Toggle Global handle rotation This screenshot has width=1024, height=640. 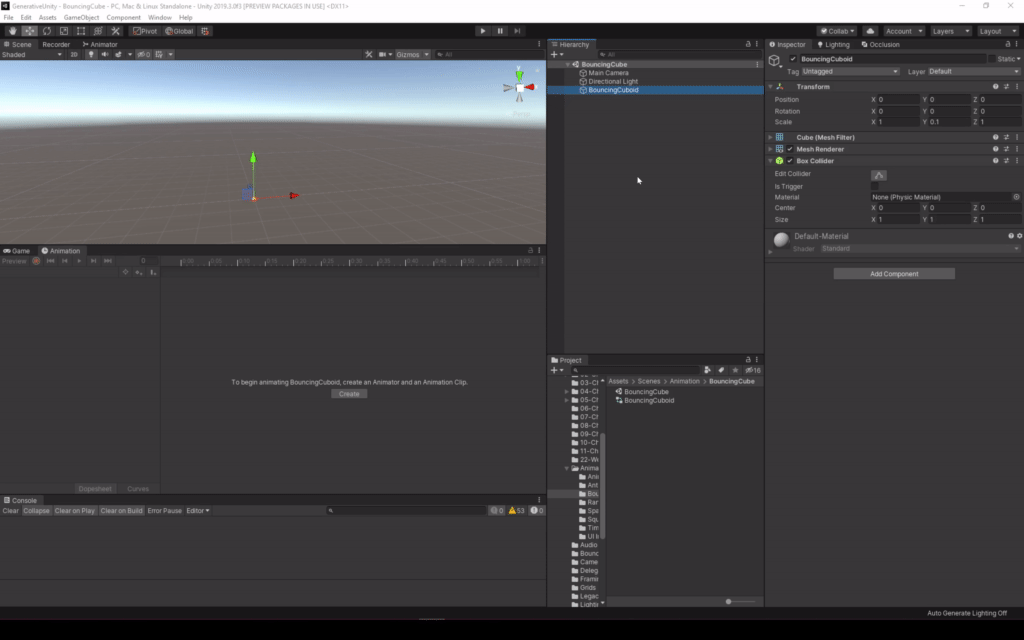point(179,31)
